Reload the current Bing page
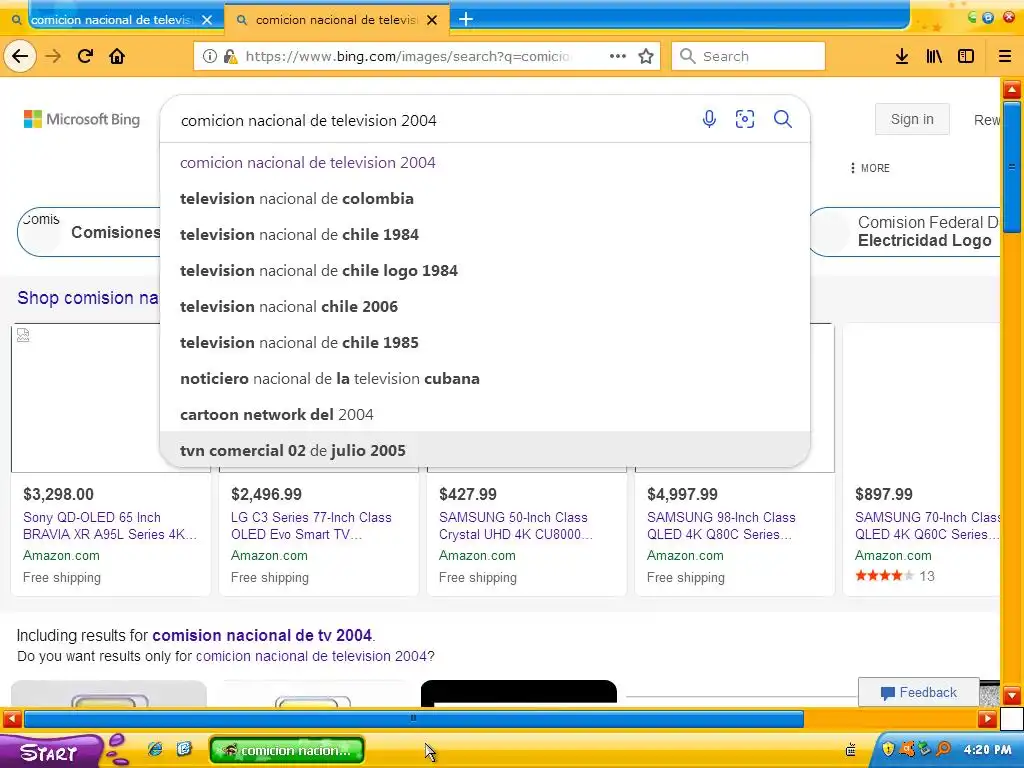The height and width of the screenshot is (768, 1024). [x=85, y=56]
